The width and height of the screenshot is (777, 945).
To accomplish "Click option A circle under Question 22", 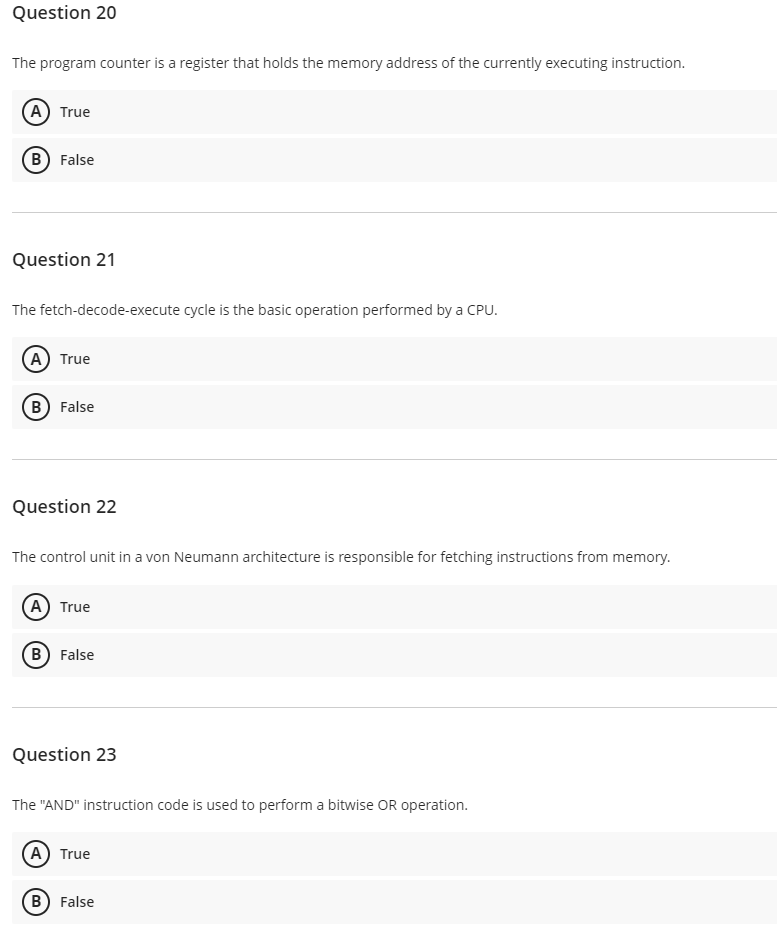I will pos(36,607).
